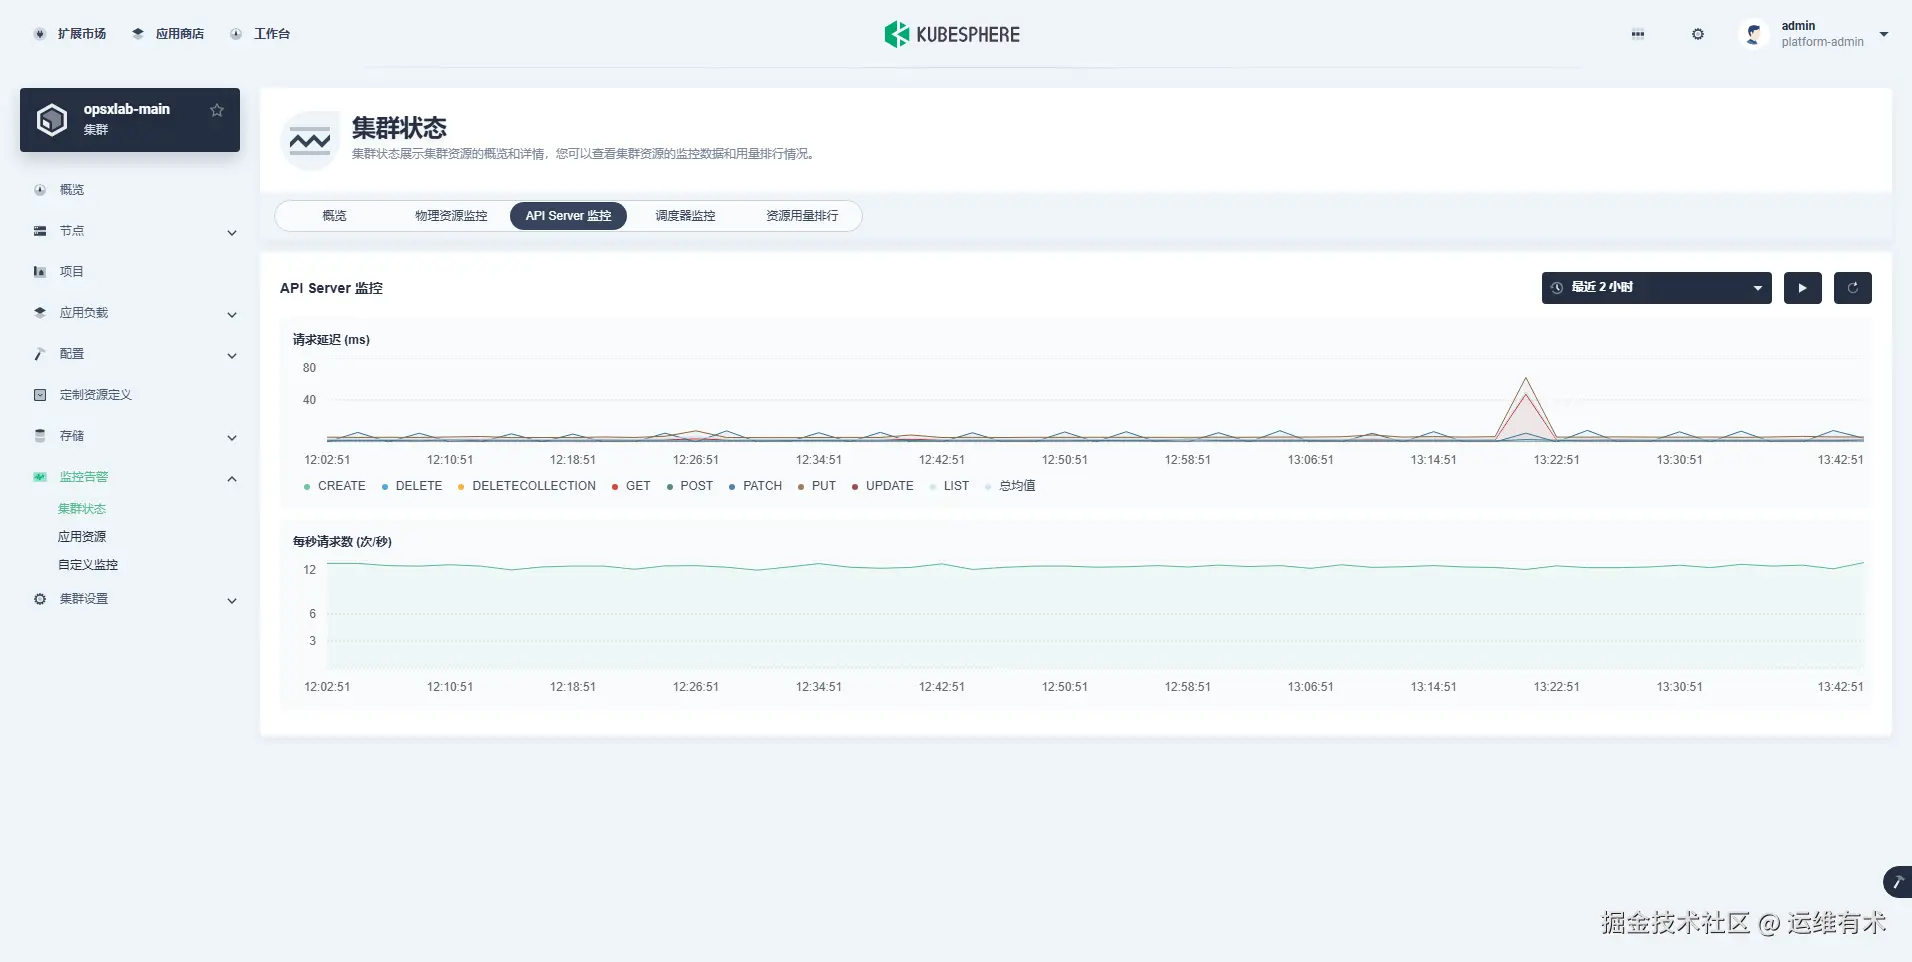Screen dimensions: 1912x962
Task: Open the 应用商店 from the top bar
Action: (x=180, y=33)
